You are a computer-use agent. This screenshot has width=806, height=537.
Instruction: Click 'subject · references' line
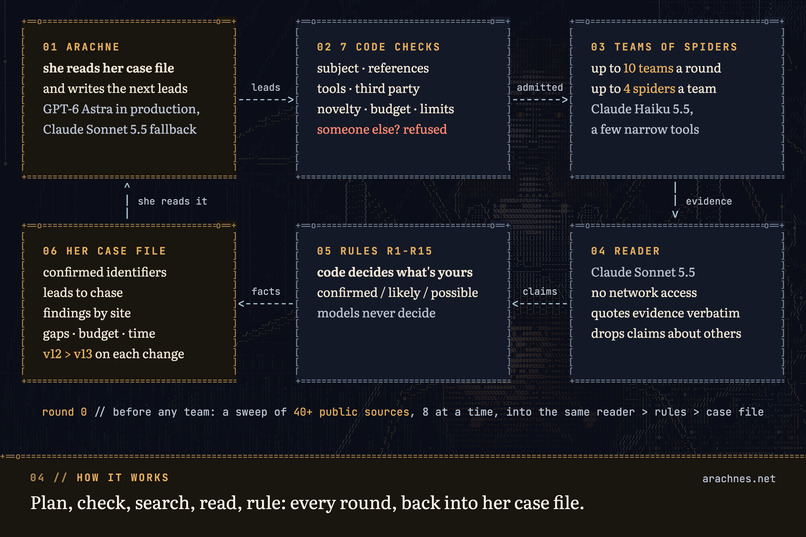coord(373,68)
